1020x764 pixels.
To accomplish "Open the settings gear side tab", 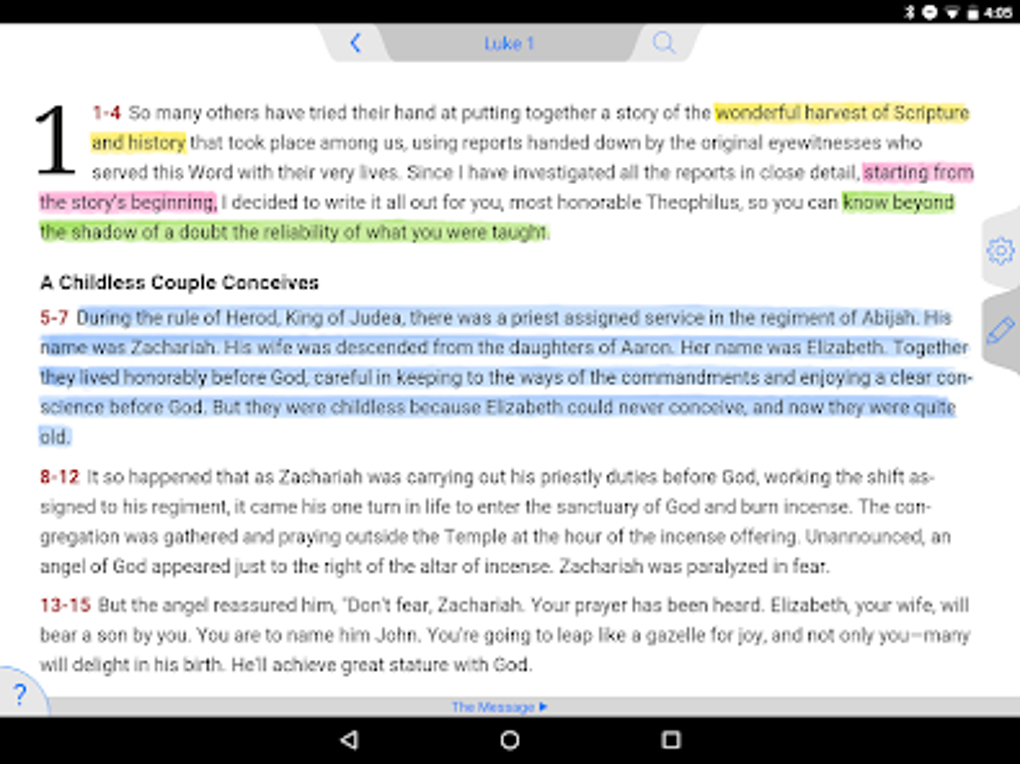I will tap(1000, 251).
